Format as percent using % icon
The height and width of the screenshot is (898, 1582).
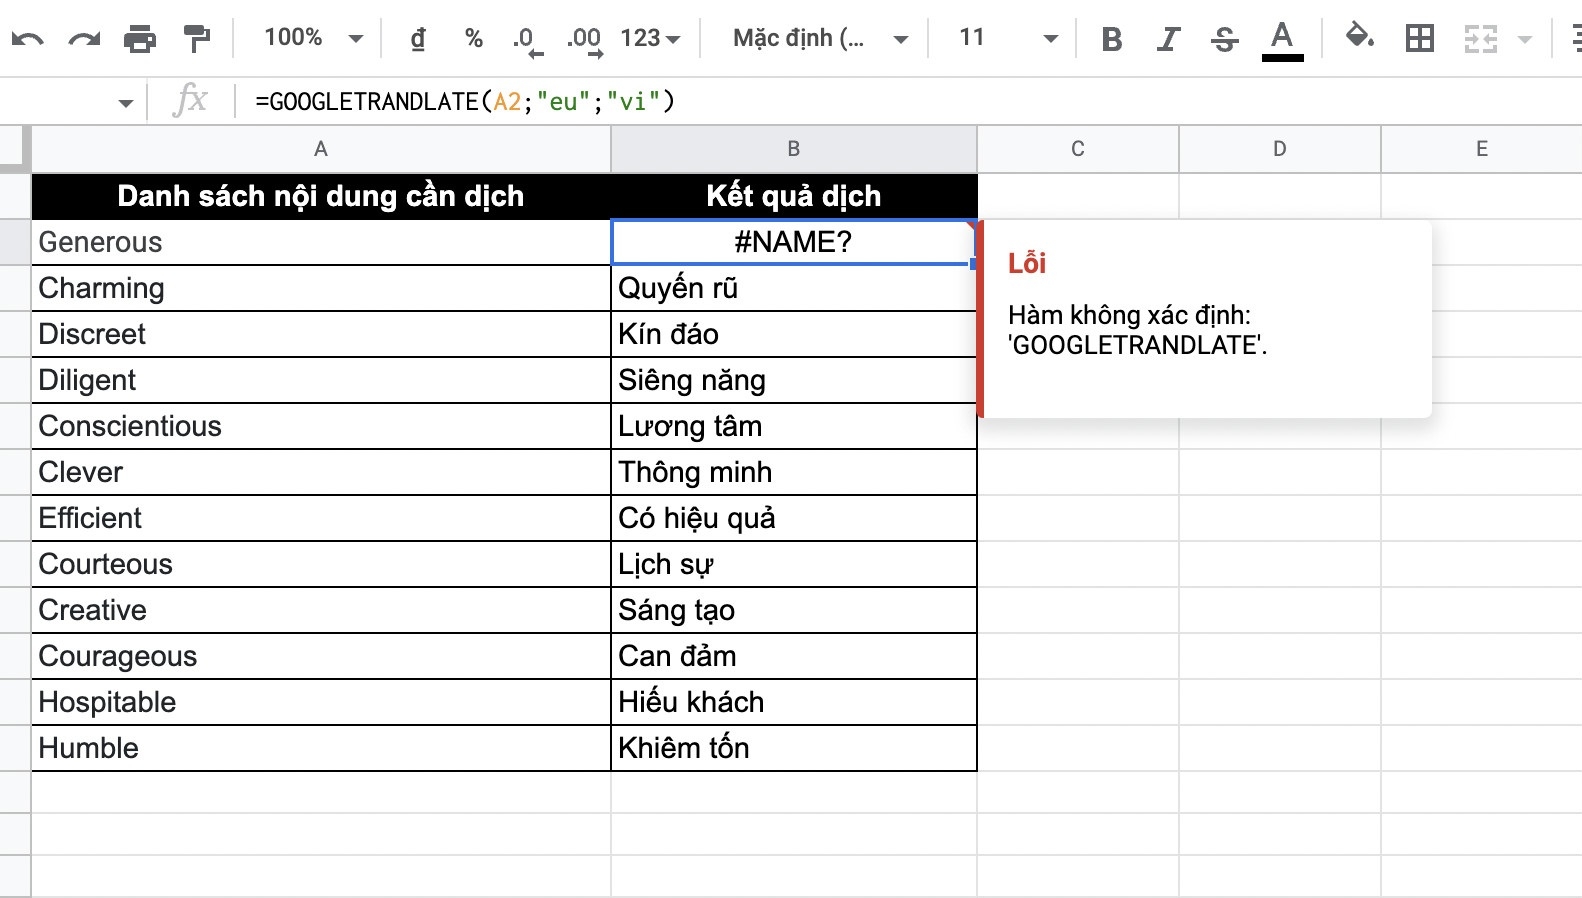coord(474,39)
